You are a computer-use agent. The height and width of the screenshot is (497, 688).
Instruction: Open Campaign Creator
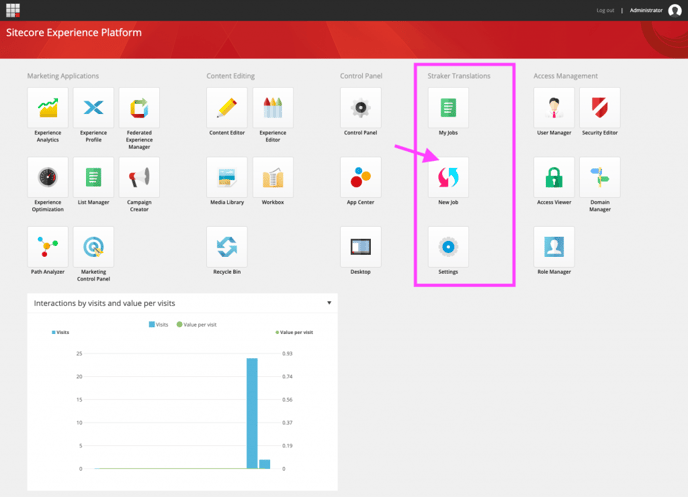tap(139, 177)
